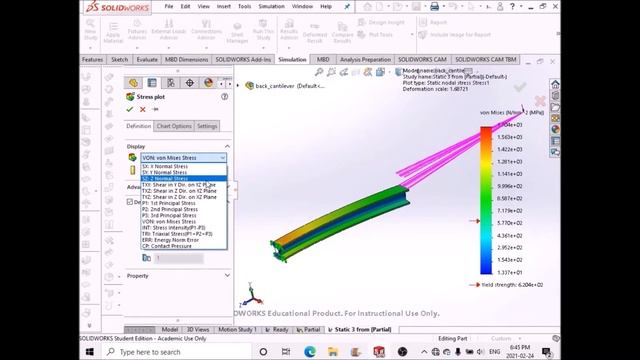Select TXY: Shear in Y Dir. option
The width and height of the screenshot is (640, 360).
pos(184,185)
